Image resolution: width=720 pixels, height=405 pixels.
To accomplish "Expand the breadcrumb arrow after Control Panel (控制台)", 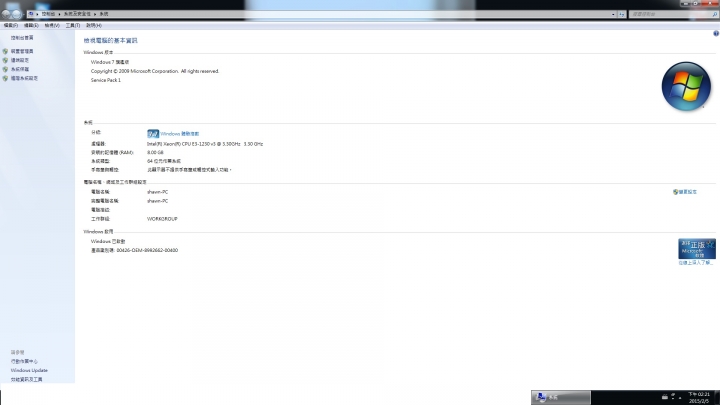I will coord(59,14).
